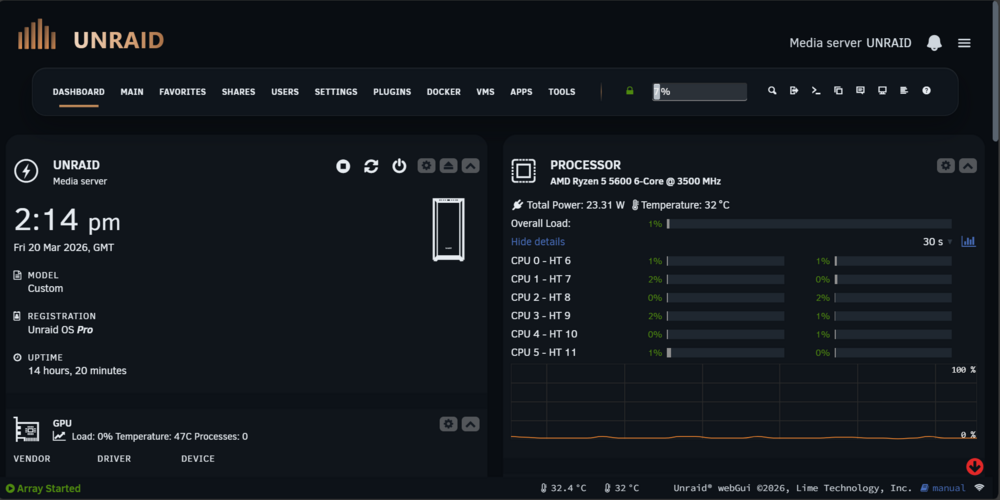The height and width of the screenshot is (500, 1000).
Task: Open settings gear on the GPU tile
Action: (449, 424)
